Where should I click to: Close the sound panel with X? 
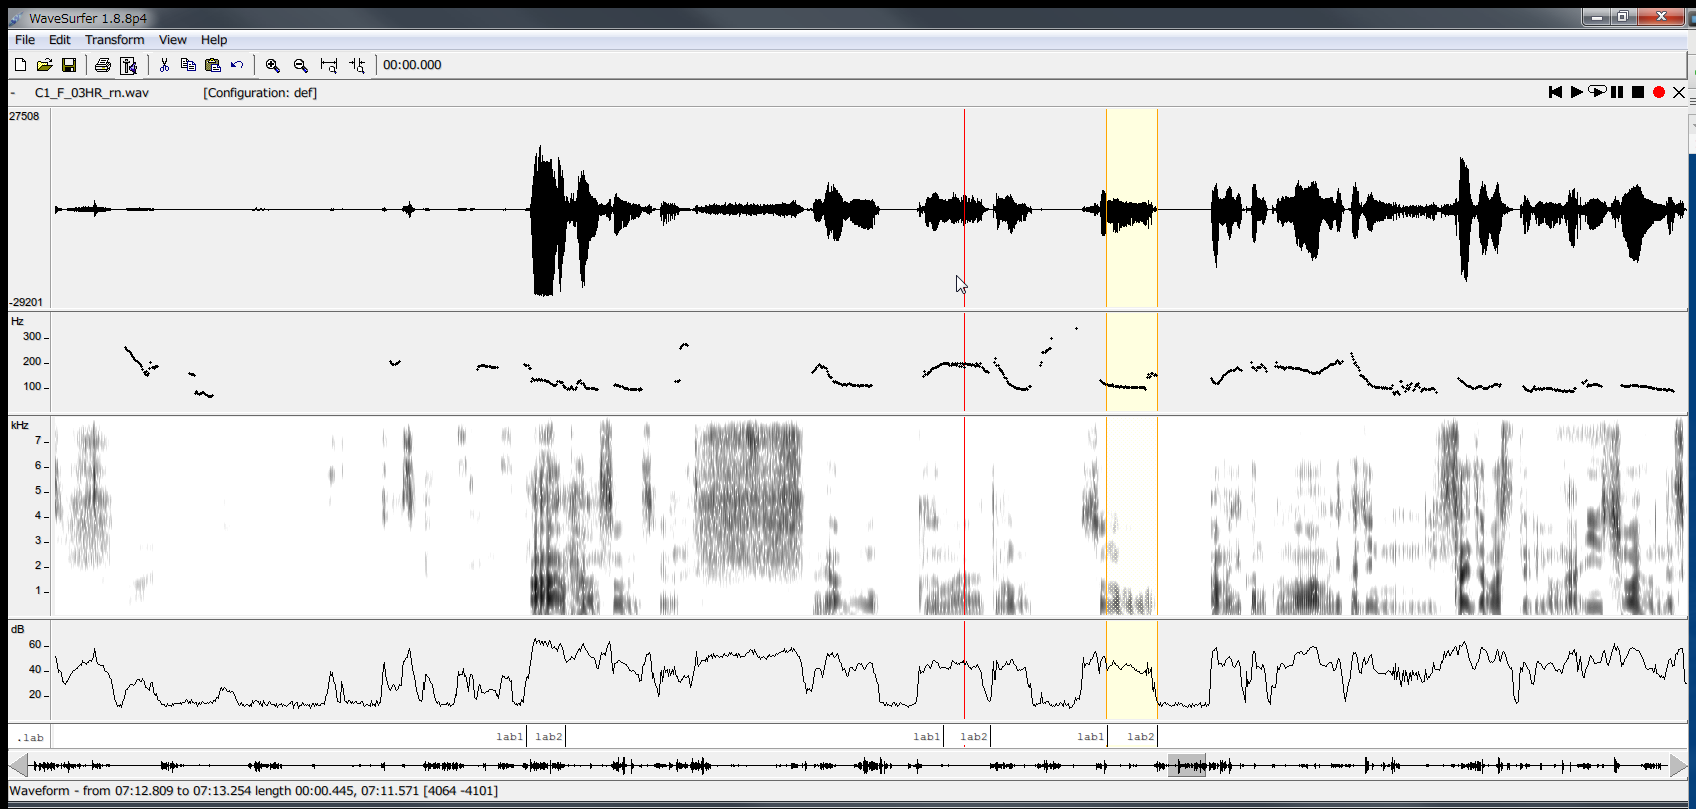click(1679, 92)
